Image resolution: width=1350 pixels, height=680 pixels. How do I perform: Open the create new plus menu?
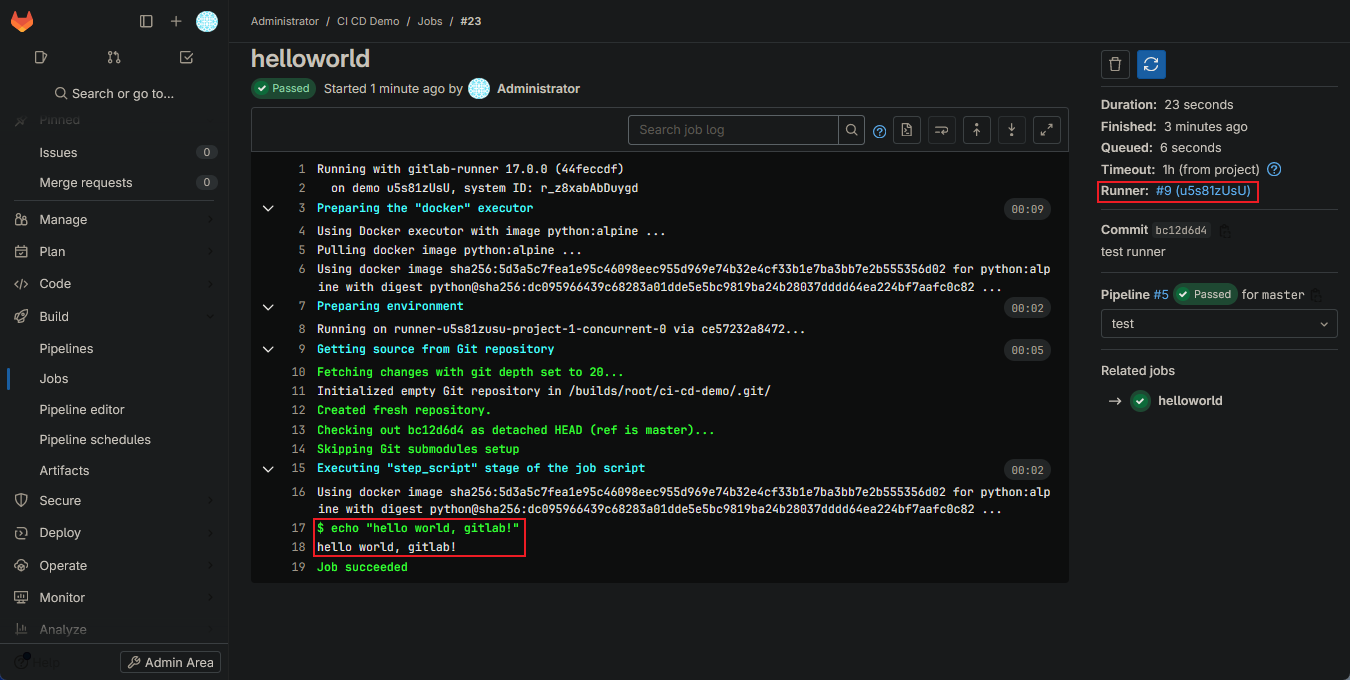pyautogui.click(x=176, y=21)
